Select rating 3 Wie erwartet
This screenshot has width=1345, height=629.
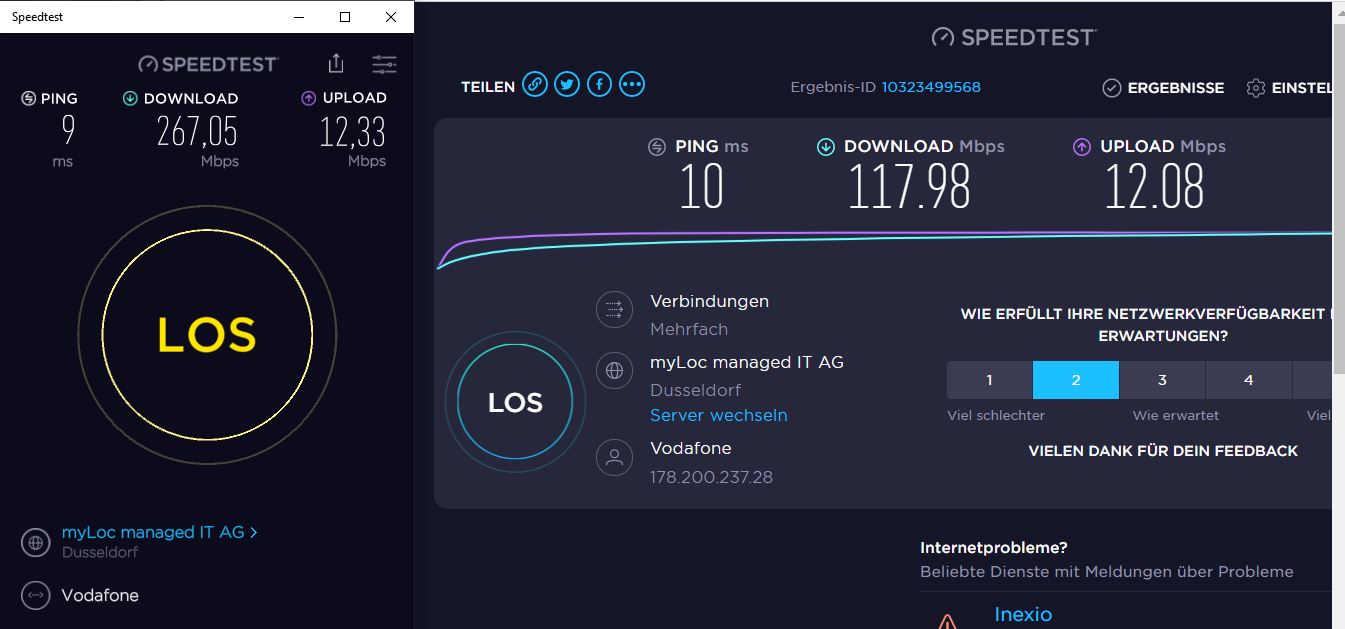pos(1162,380)
